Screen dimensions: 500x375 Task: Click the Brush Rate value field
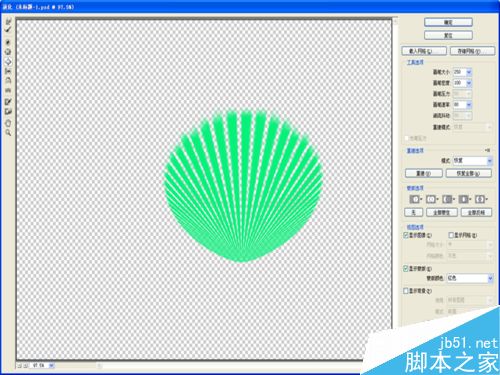coord(459,105)
